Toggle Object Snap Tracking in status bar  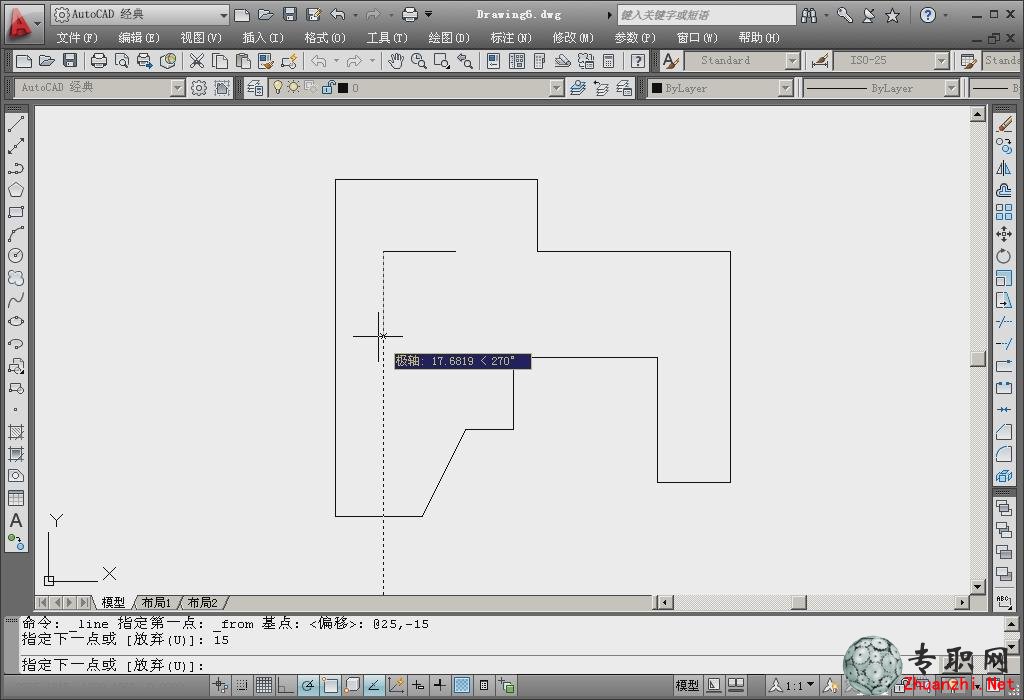[x=374, y=685]
